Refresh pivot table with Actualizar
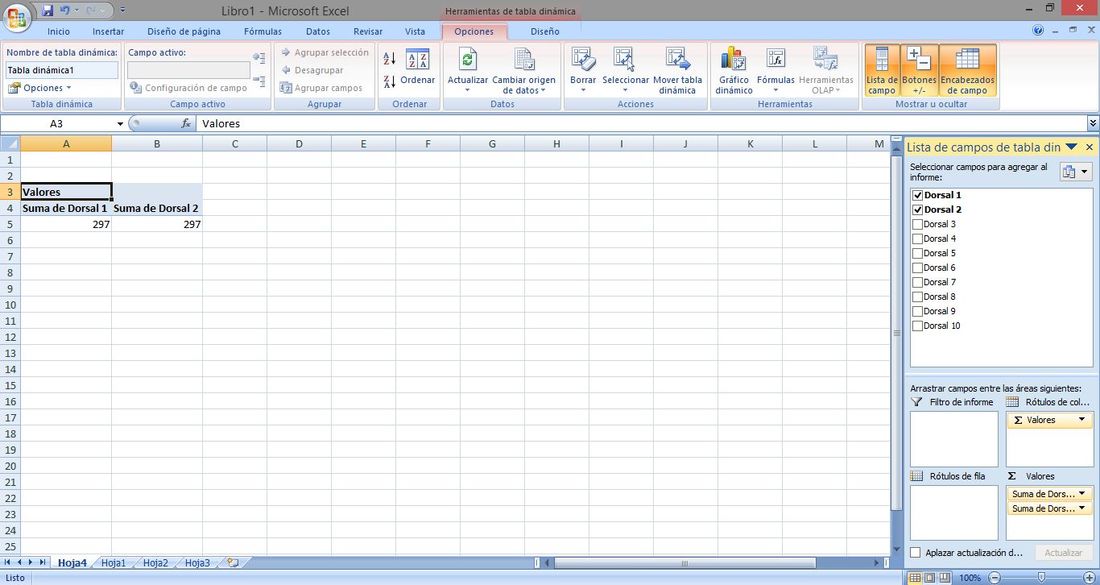The height and width of the screenshot is (585, 1100). click(468, 70)
